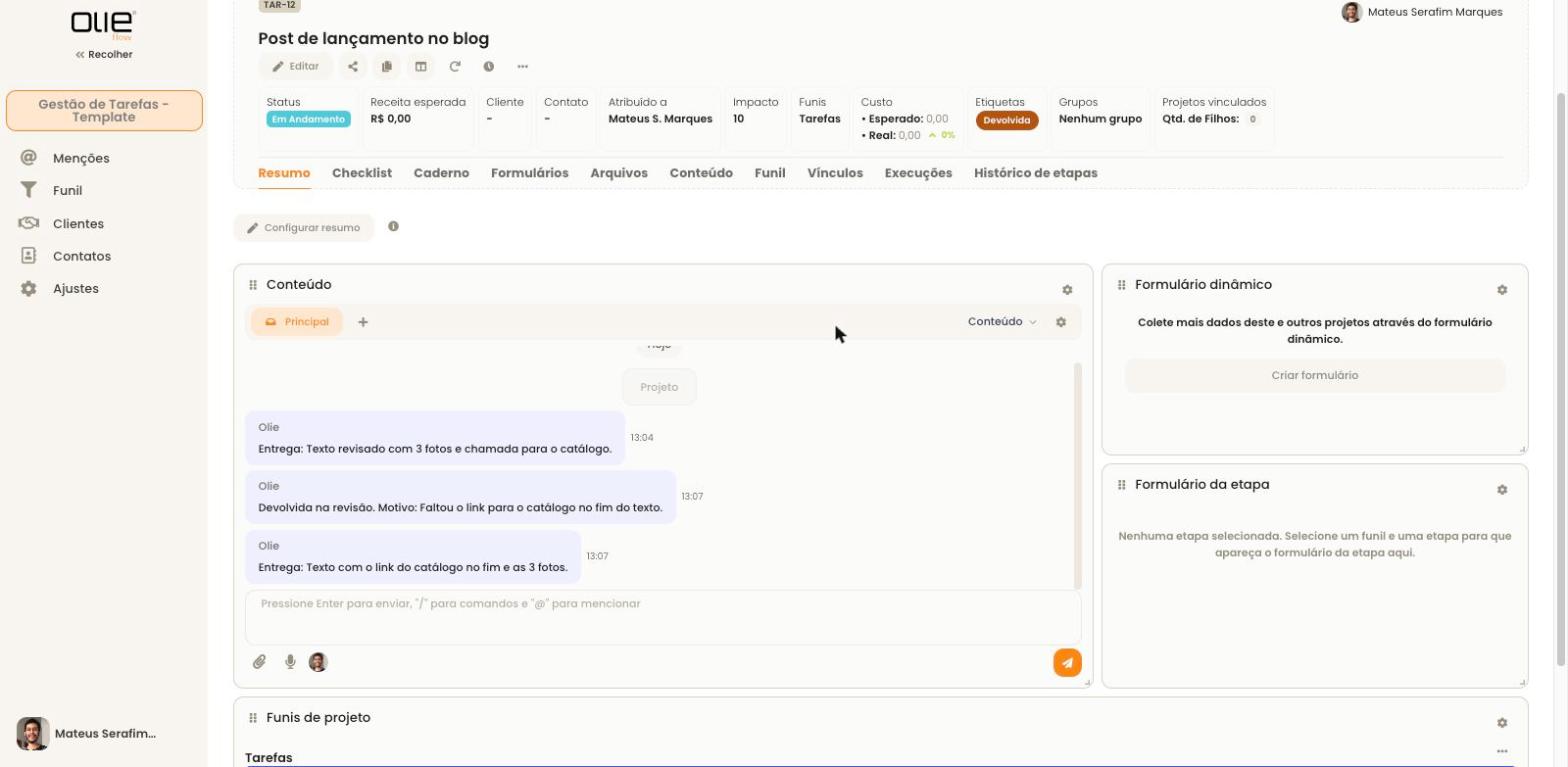This screenshot has width=1568, height=767.
Task: Add a new channel with the plus icon
Action: coord(363,322)
